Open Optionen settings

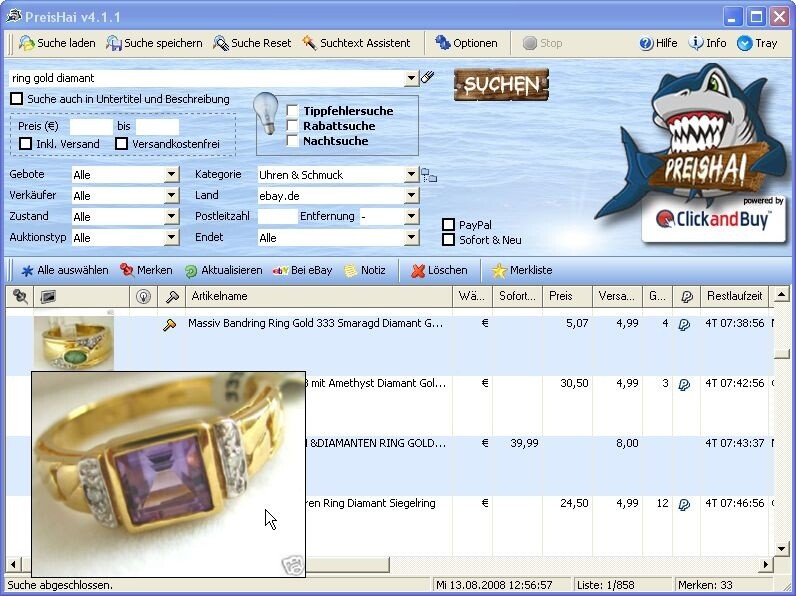pyautogui.click(x=466, y=43)
